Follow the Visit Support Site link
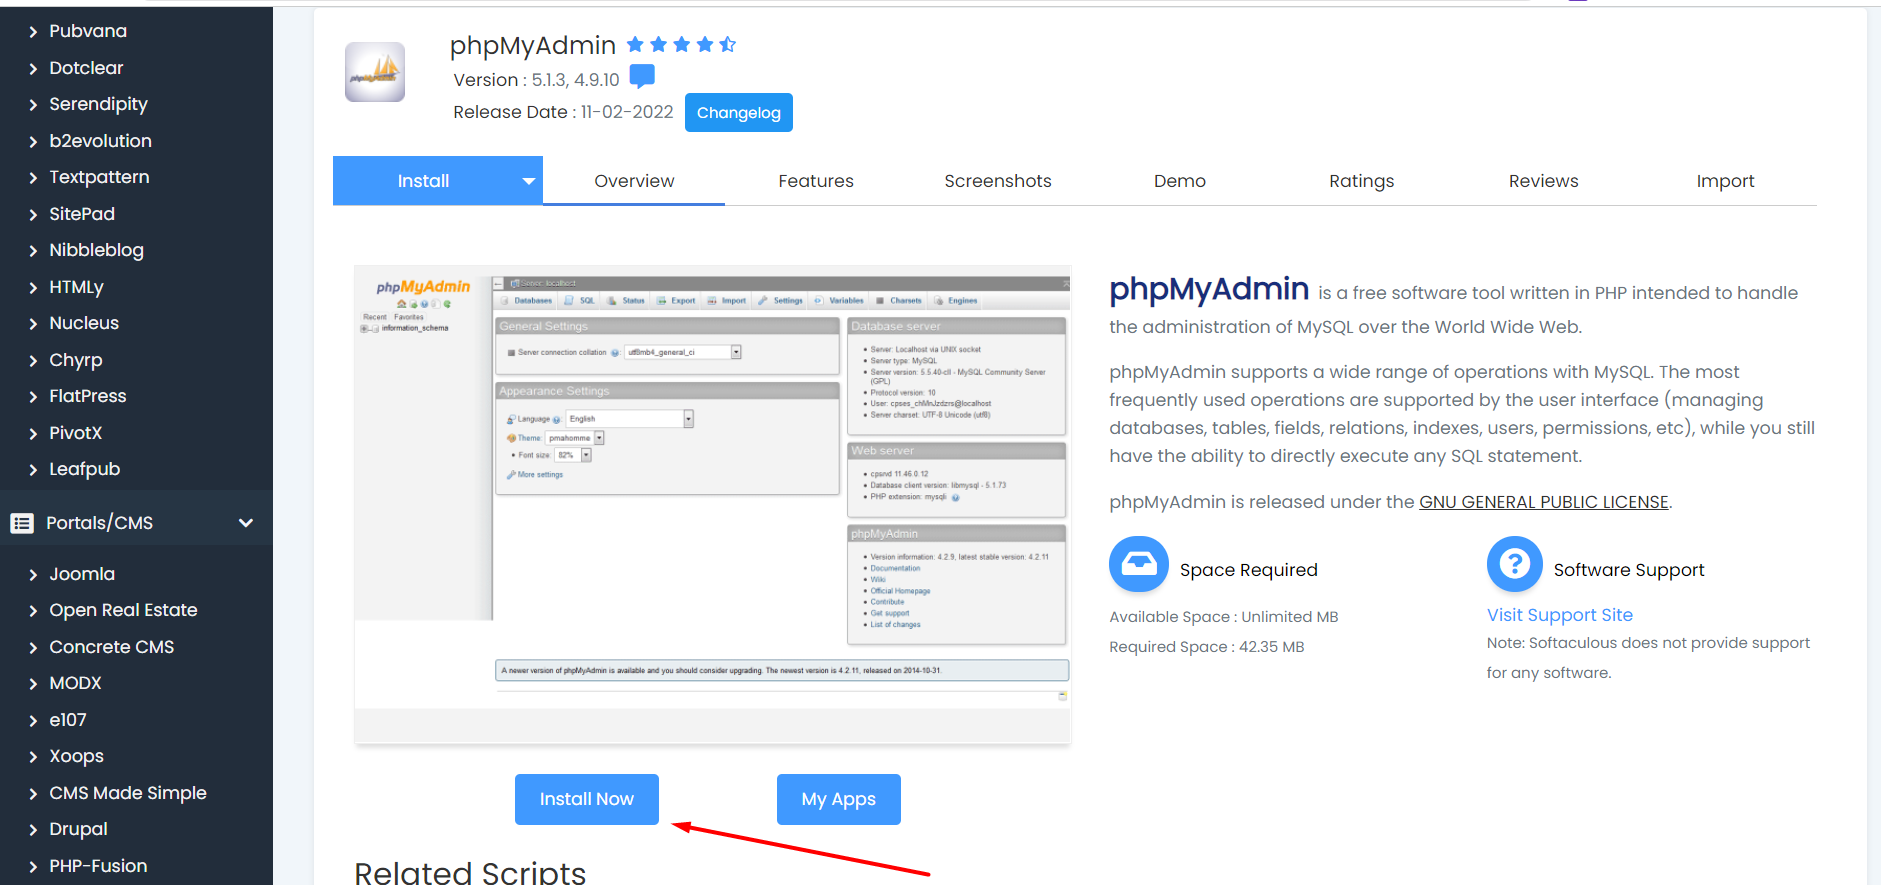 pyautogui.click(x=1560, y=615)
